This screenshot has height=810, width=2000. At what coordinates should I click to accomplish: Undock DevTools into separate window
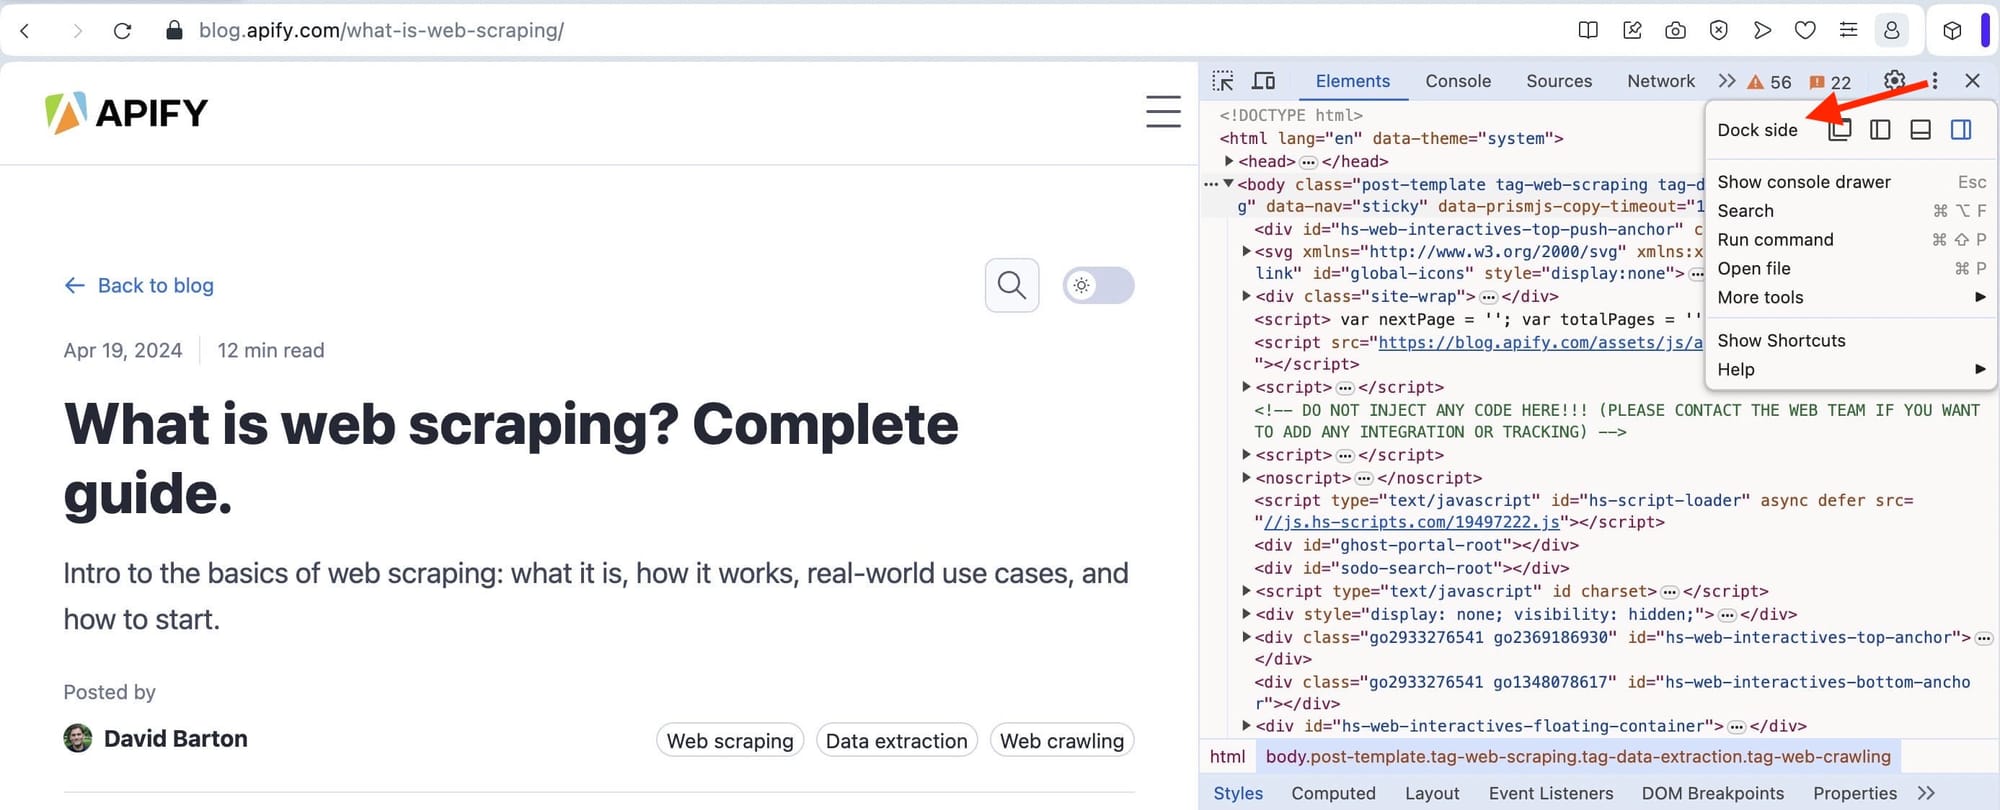click(x=1840, y=130)
